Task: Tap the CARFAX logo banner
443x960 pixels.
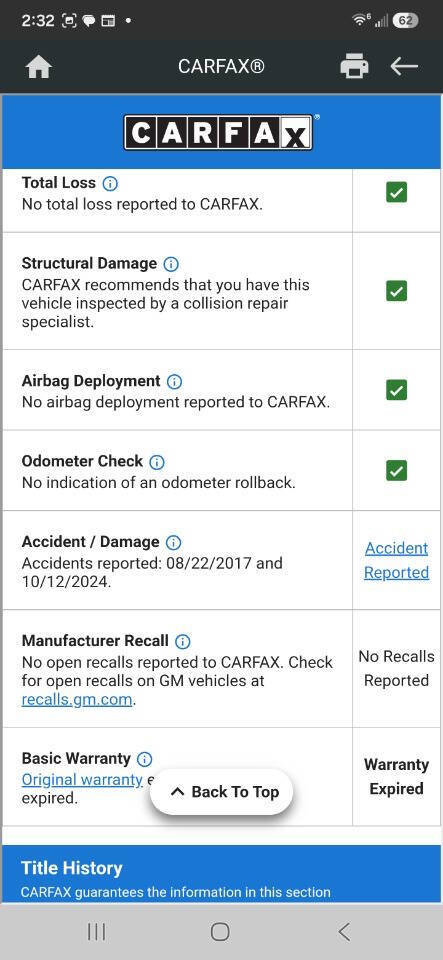Action: (x=220, y=132)
